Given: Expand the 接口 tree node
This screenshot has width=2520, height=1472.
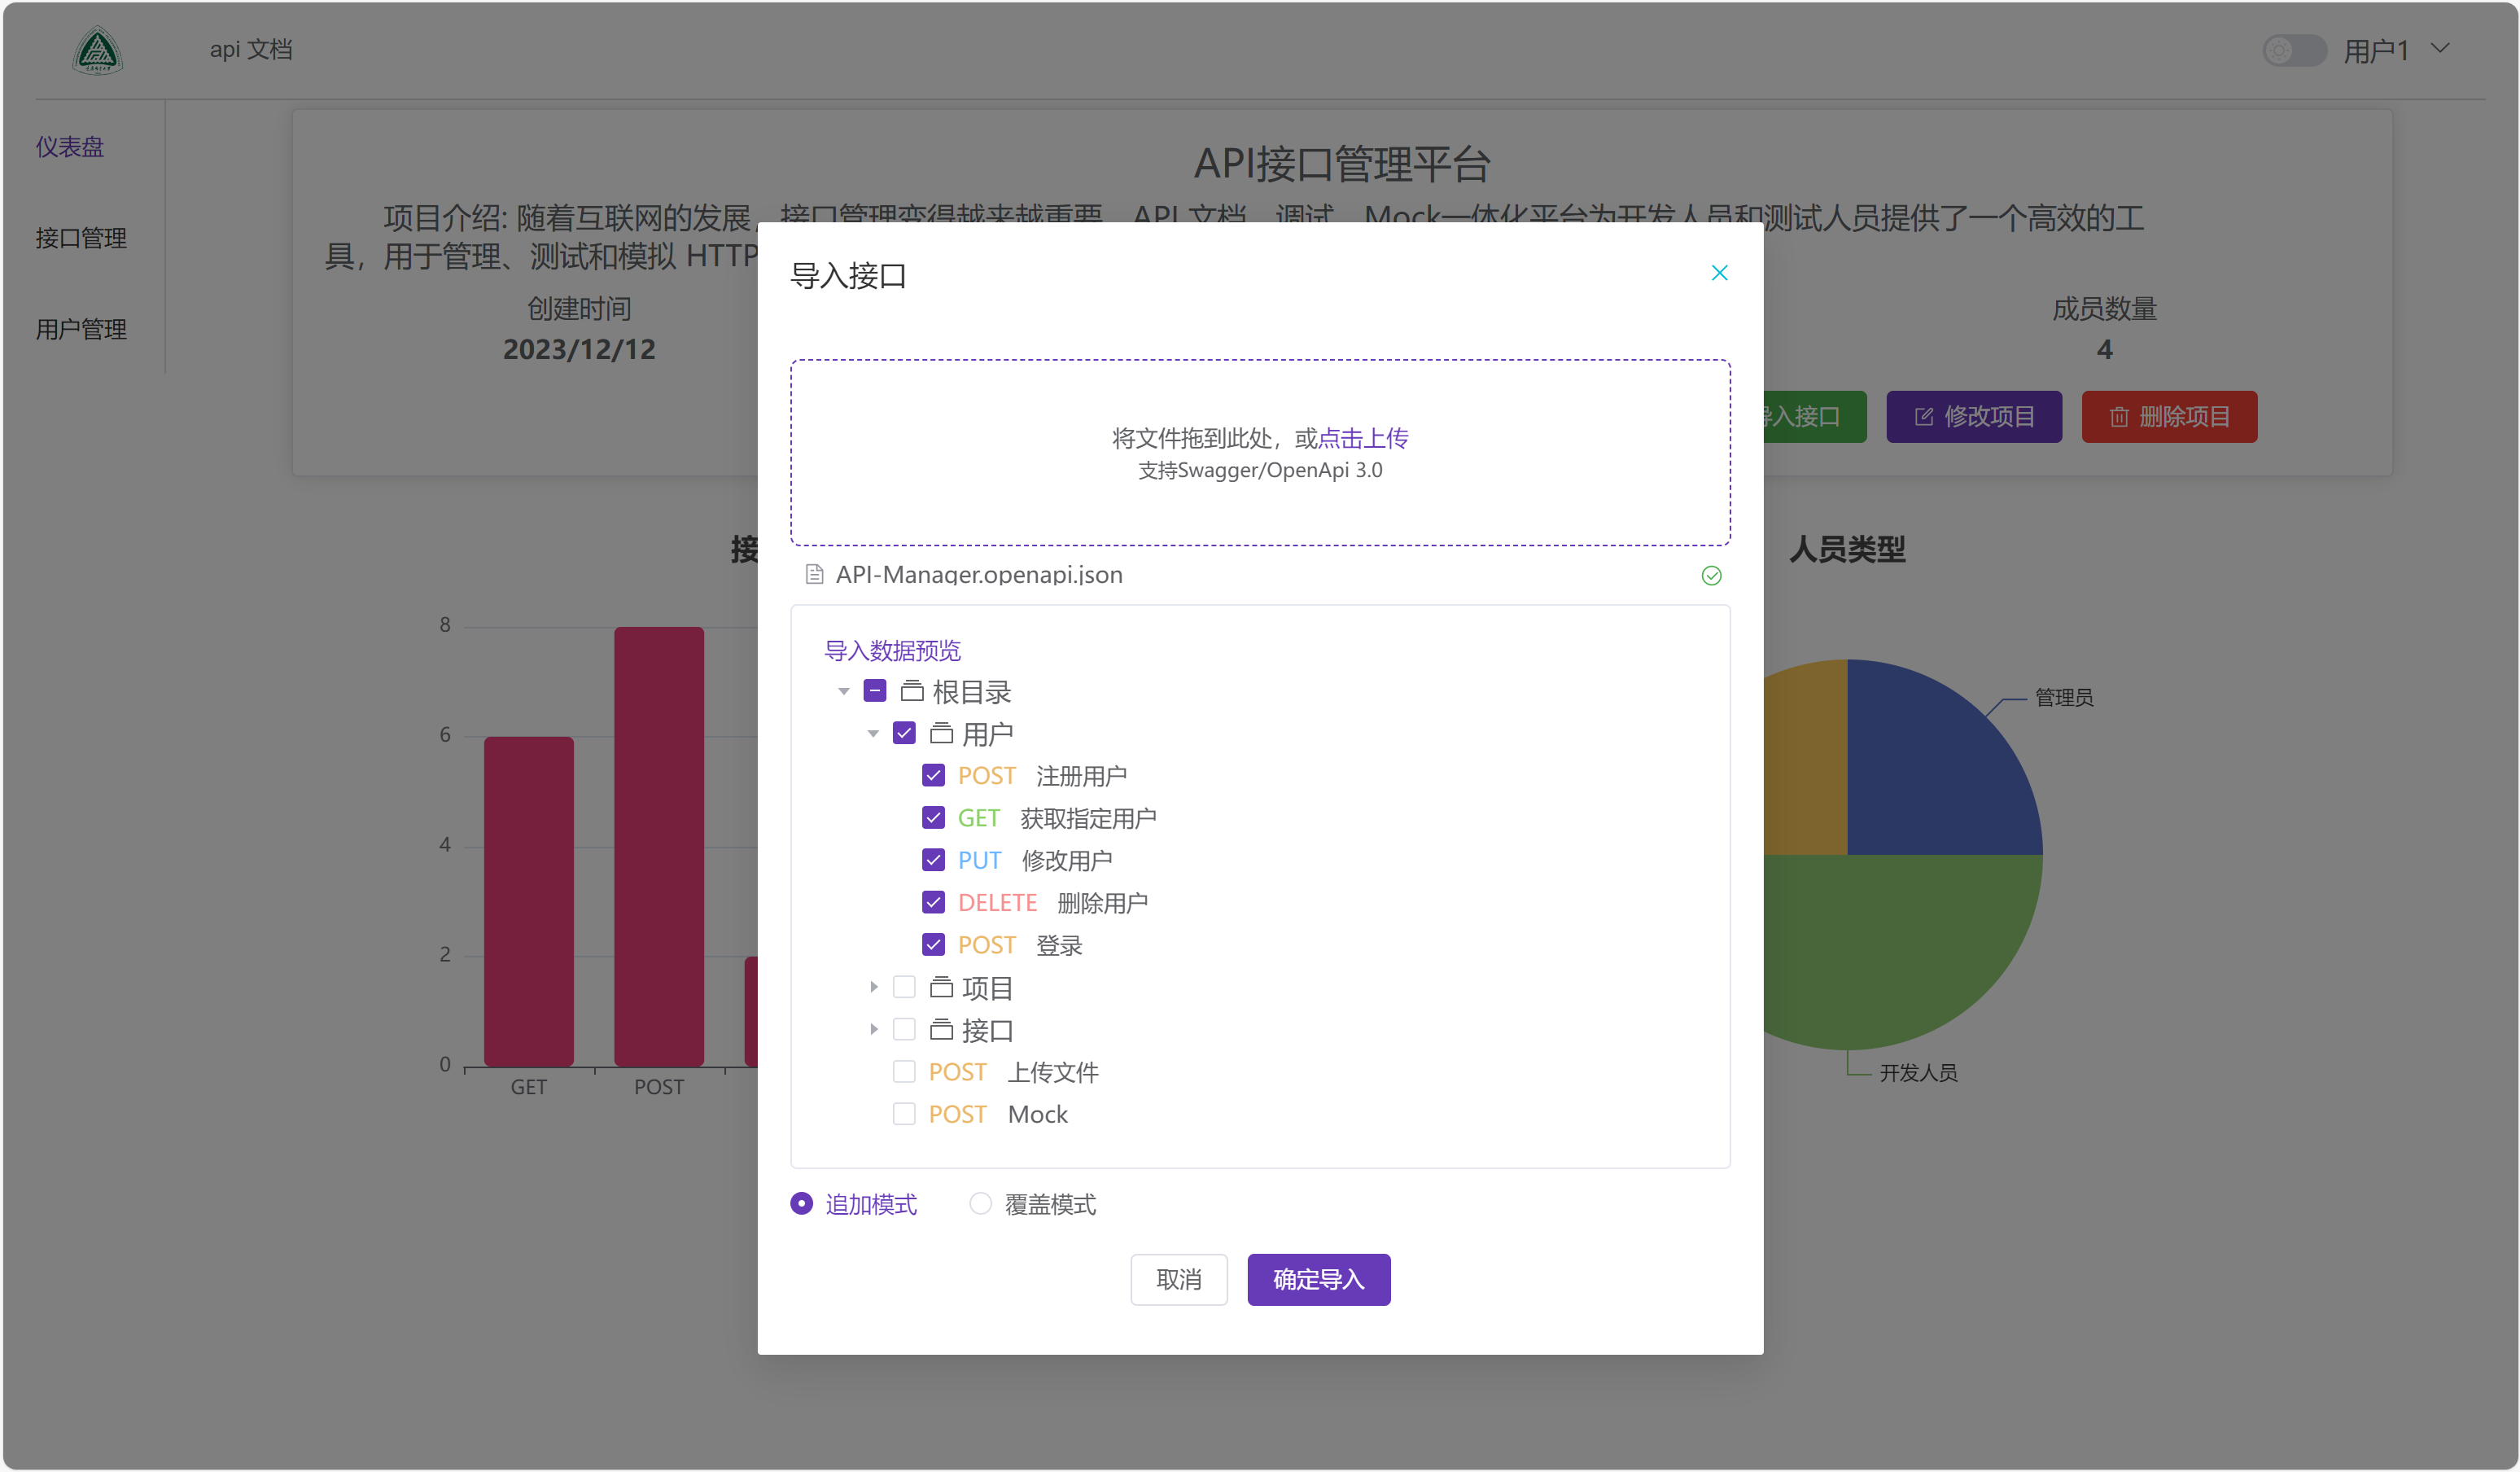Looking at the screenshot, I should click(874, 1030).
